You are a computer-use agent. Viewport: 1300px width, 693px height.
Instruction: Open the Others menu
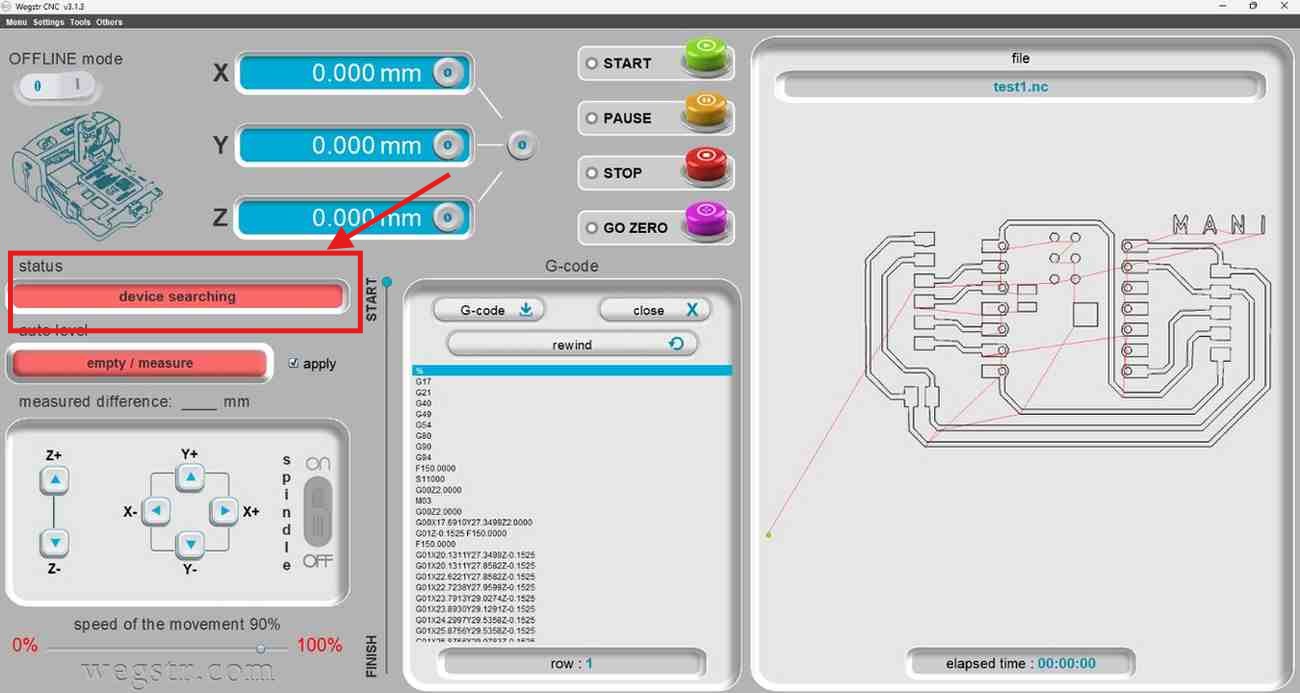(x=109, y=22)
